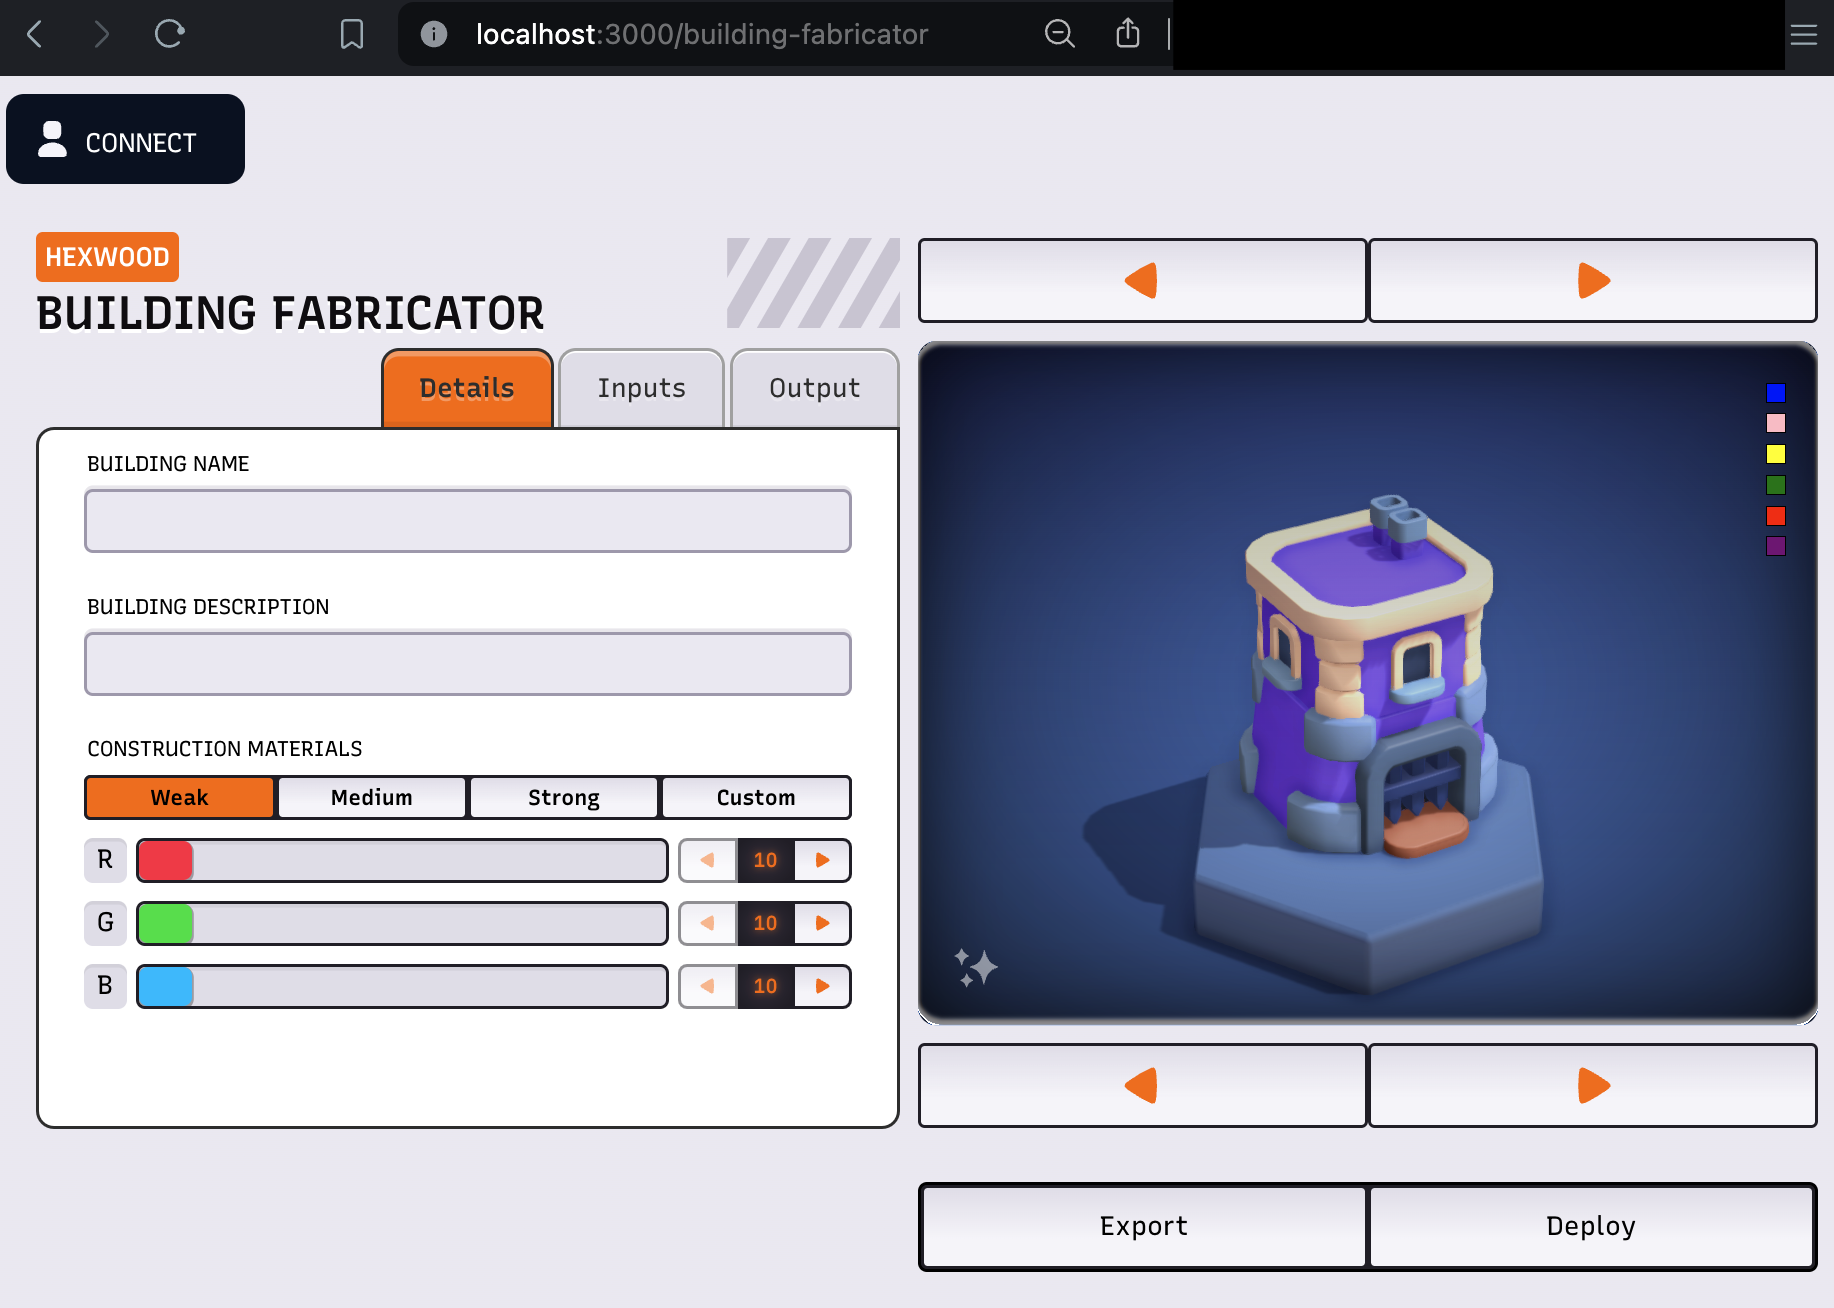Click the Deploy button

point(1591,1226)
